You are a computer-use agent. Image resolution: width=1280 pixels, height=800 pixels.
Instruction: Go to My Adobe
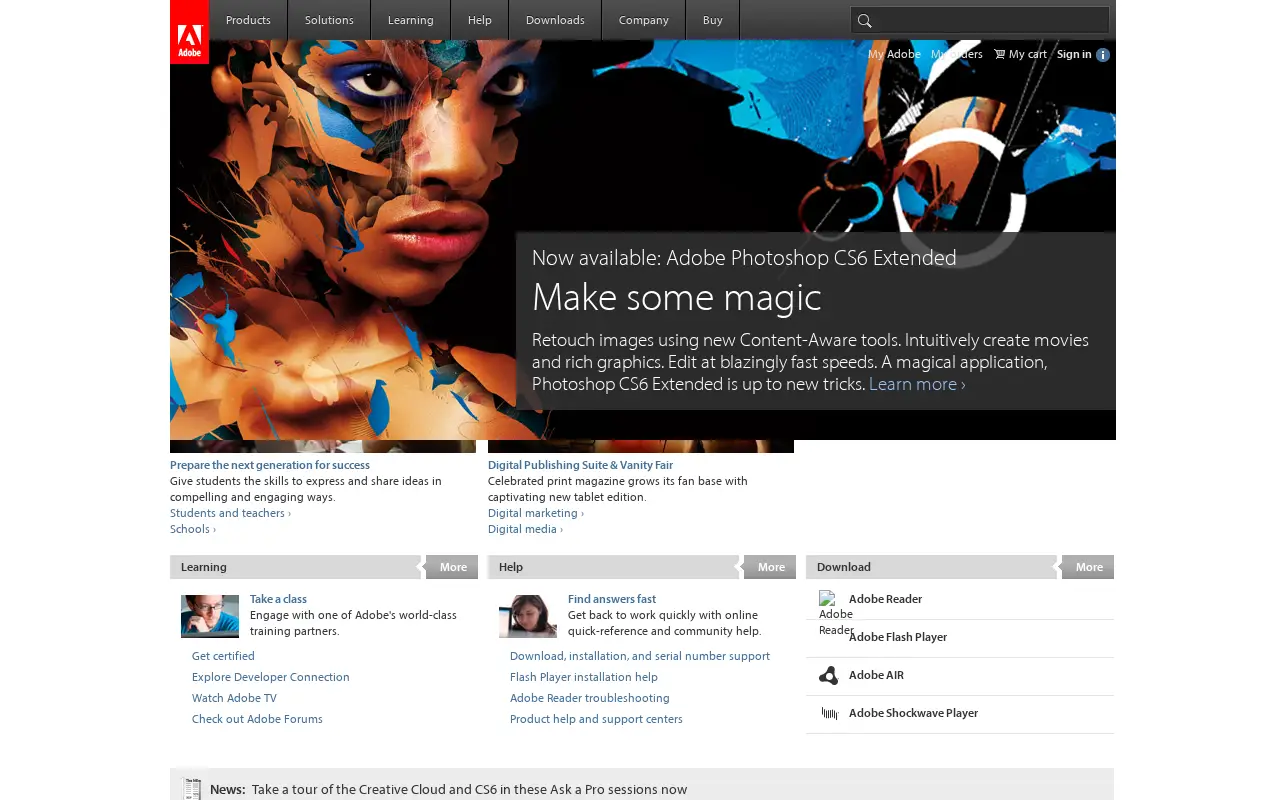[894, 54]
